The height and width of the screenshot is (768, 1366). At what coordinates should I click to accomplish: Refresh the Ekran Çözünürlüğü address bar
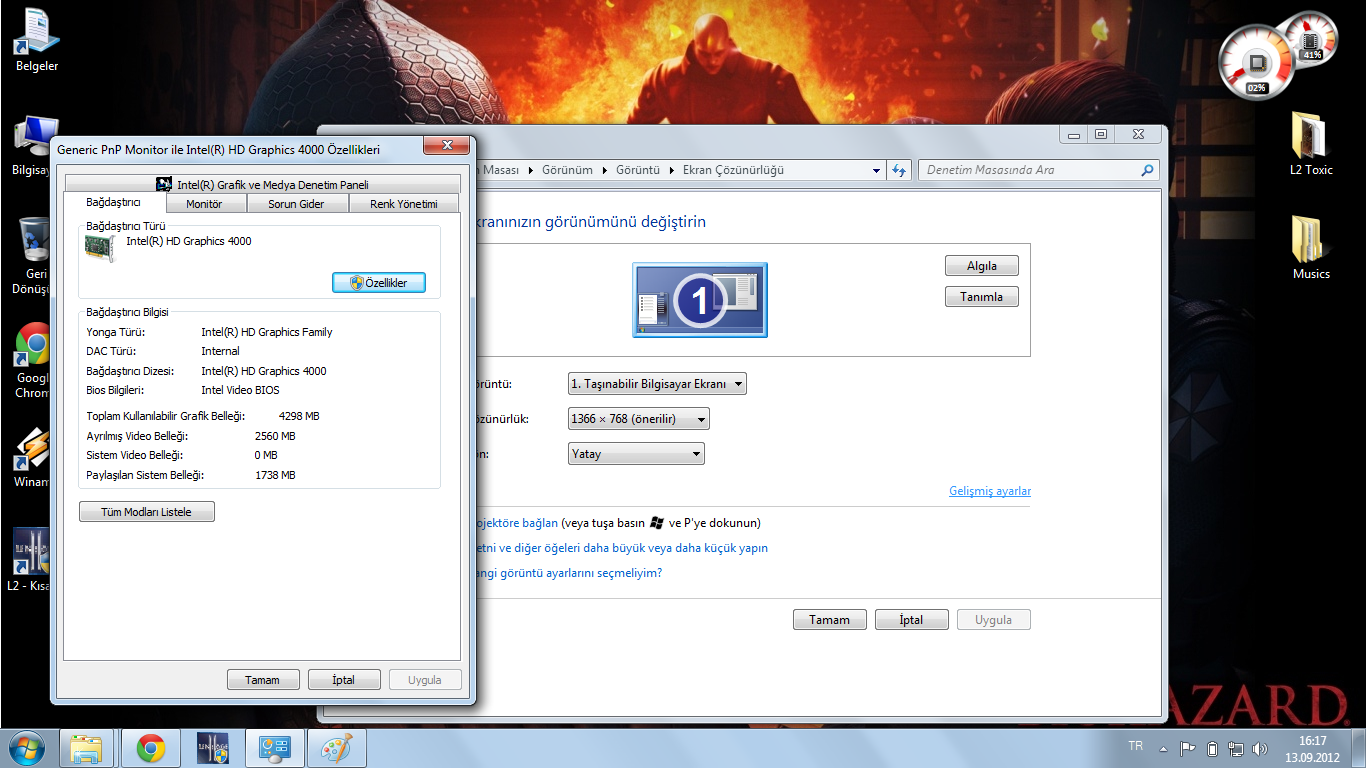click(899, 170)
